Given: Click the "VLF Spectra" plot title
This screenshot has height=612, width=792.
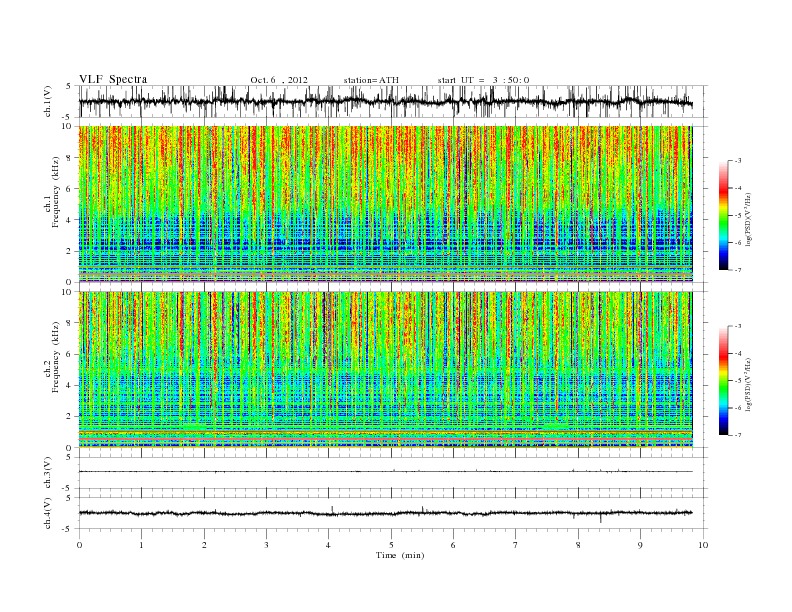Looking at the screenshot, I should pos(113,79).
